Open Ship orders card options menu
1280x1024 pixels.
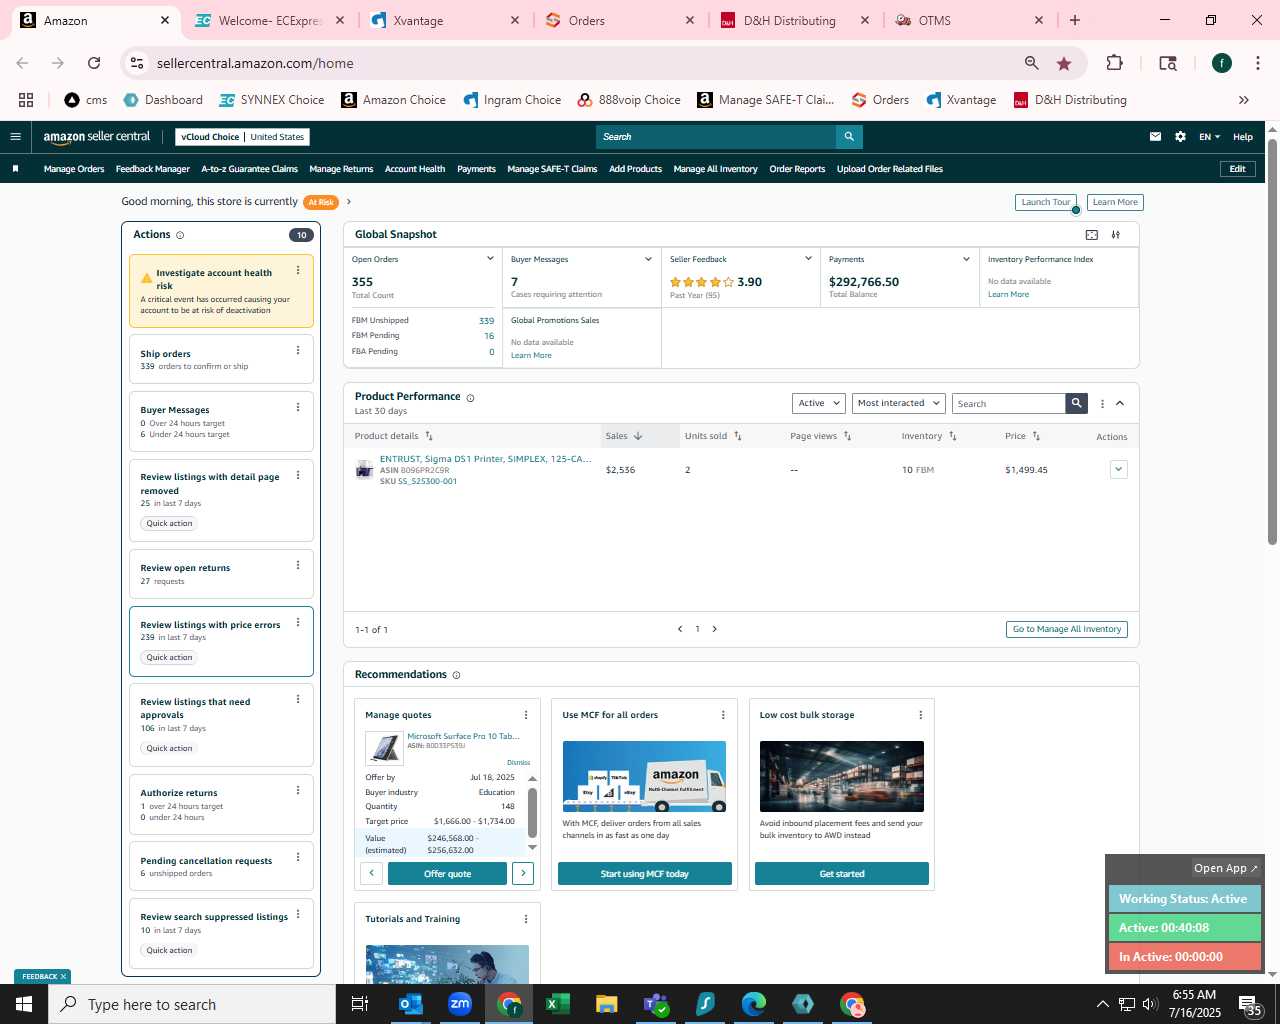(x=298, y=350)
